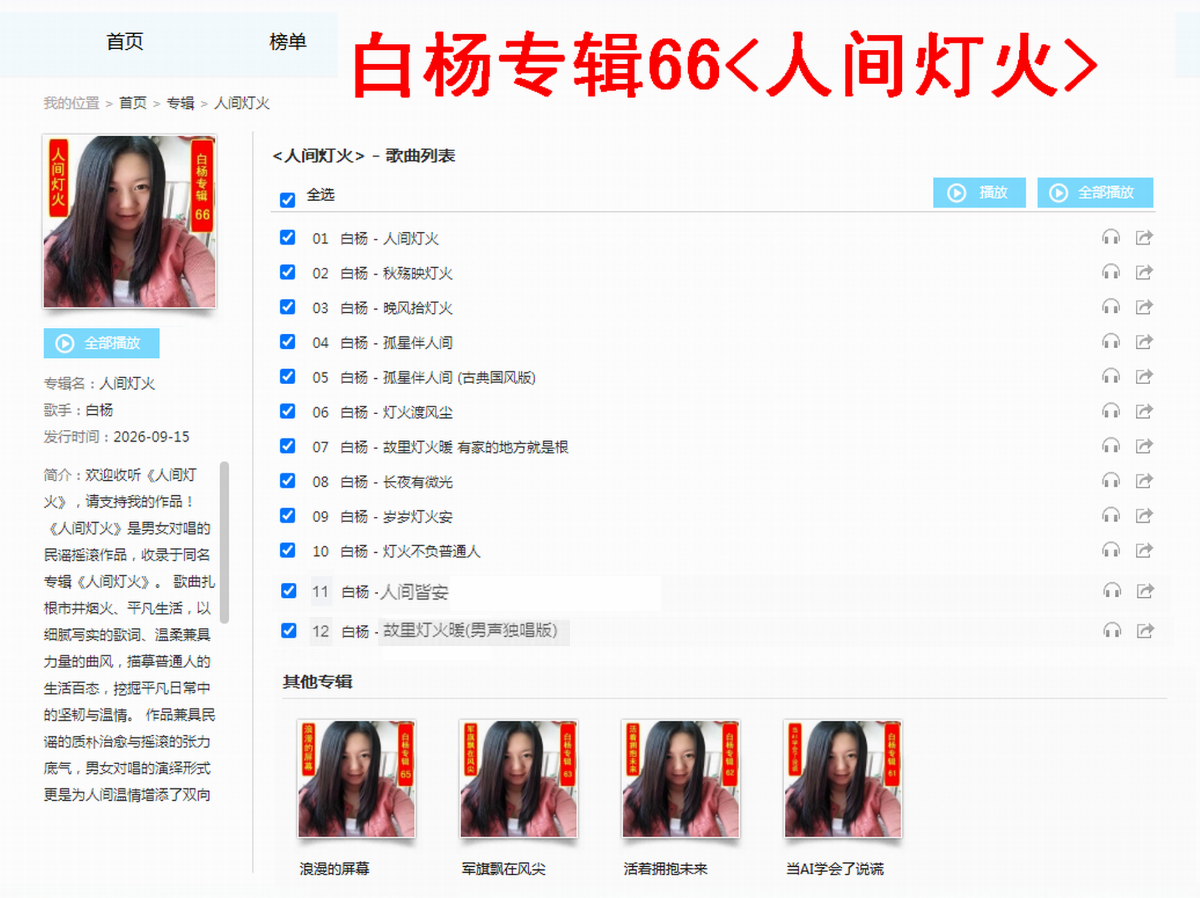Open the 当AI学会了说谎 album link
This screenshot has height=898, width=1200.
(835, 869)
